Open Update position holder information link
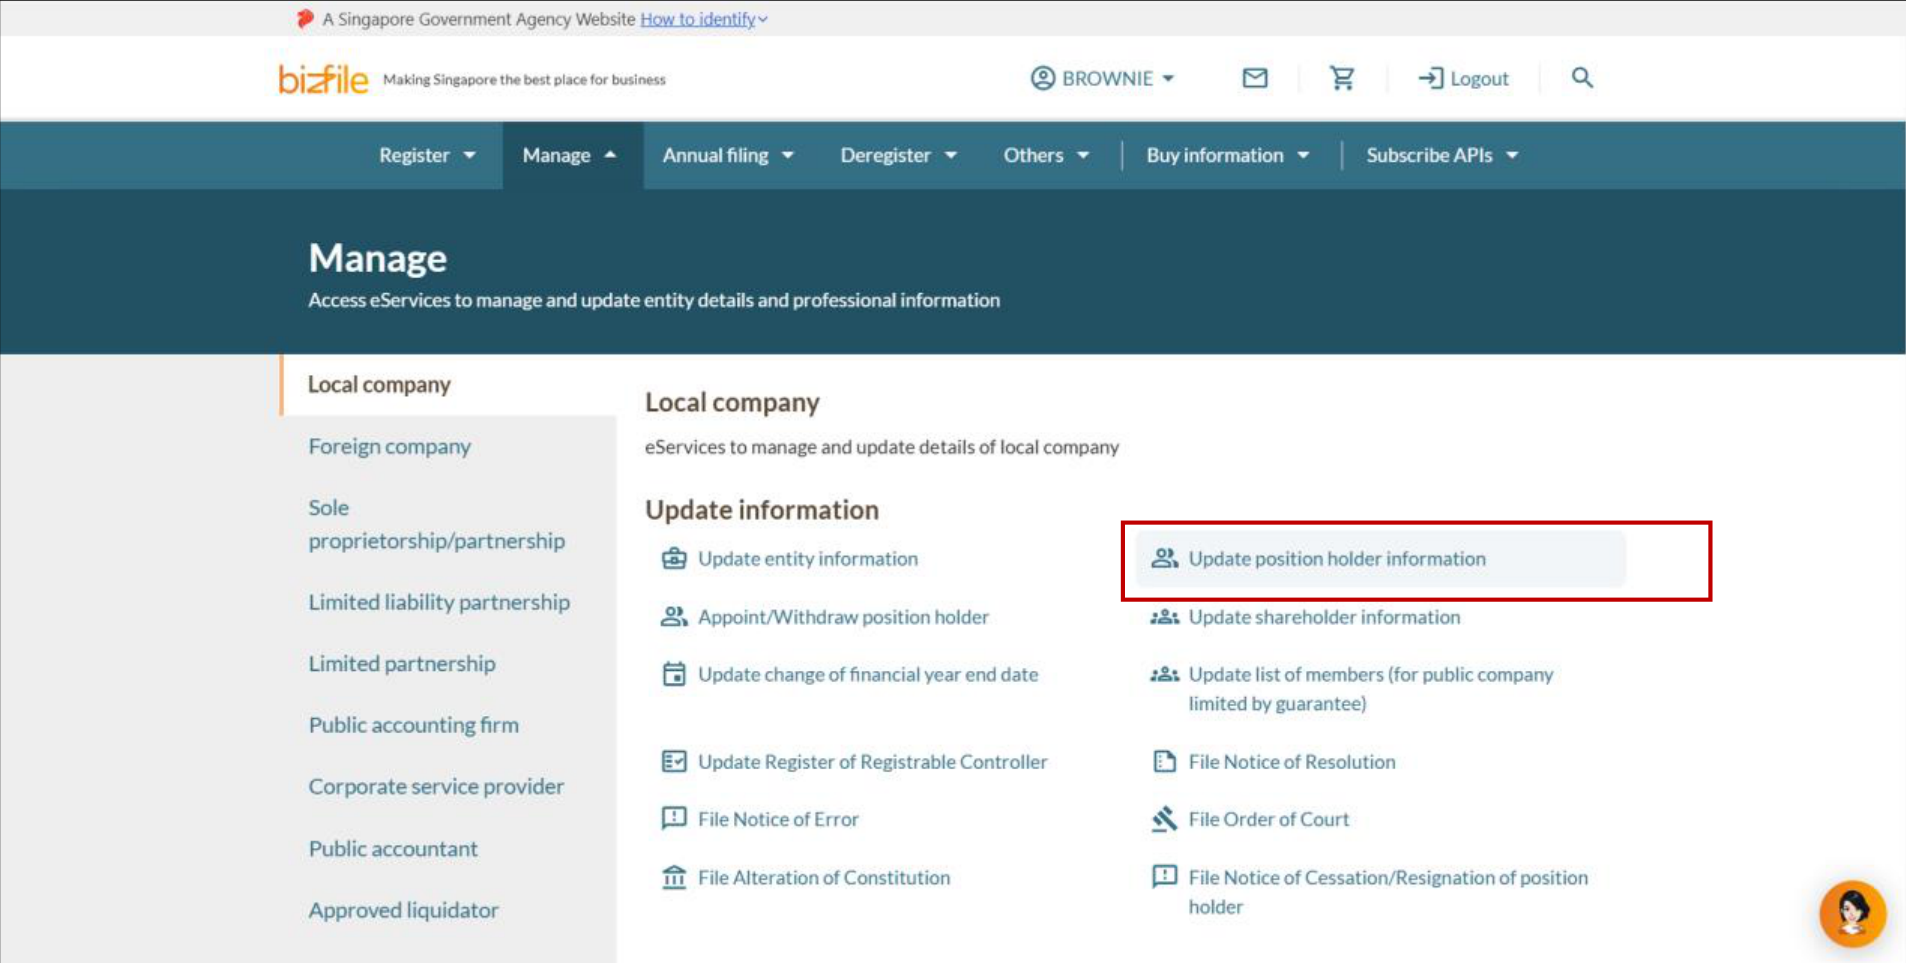Screen dimensions: 1906x963 (1337, 558)
